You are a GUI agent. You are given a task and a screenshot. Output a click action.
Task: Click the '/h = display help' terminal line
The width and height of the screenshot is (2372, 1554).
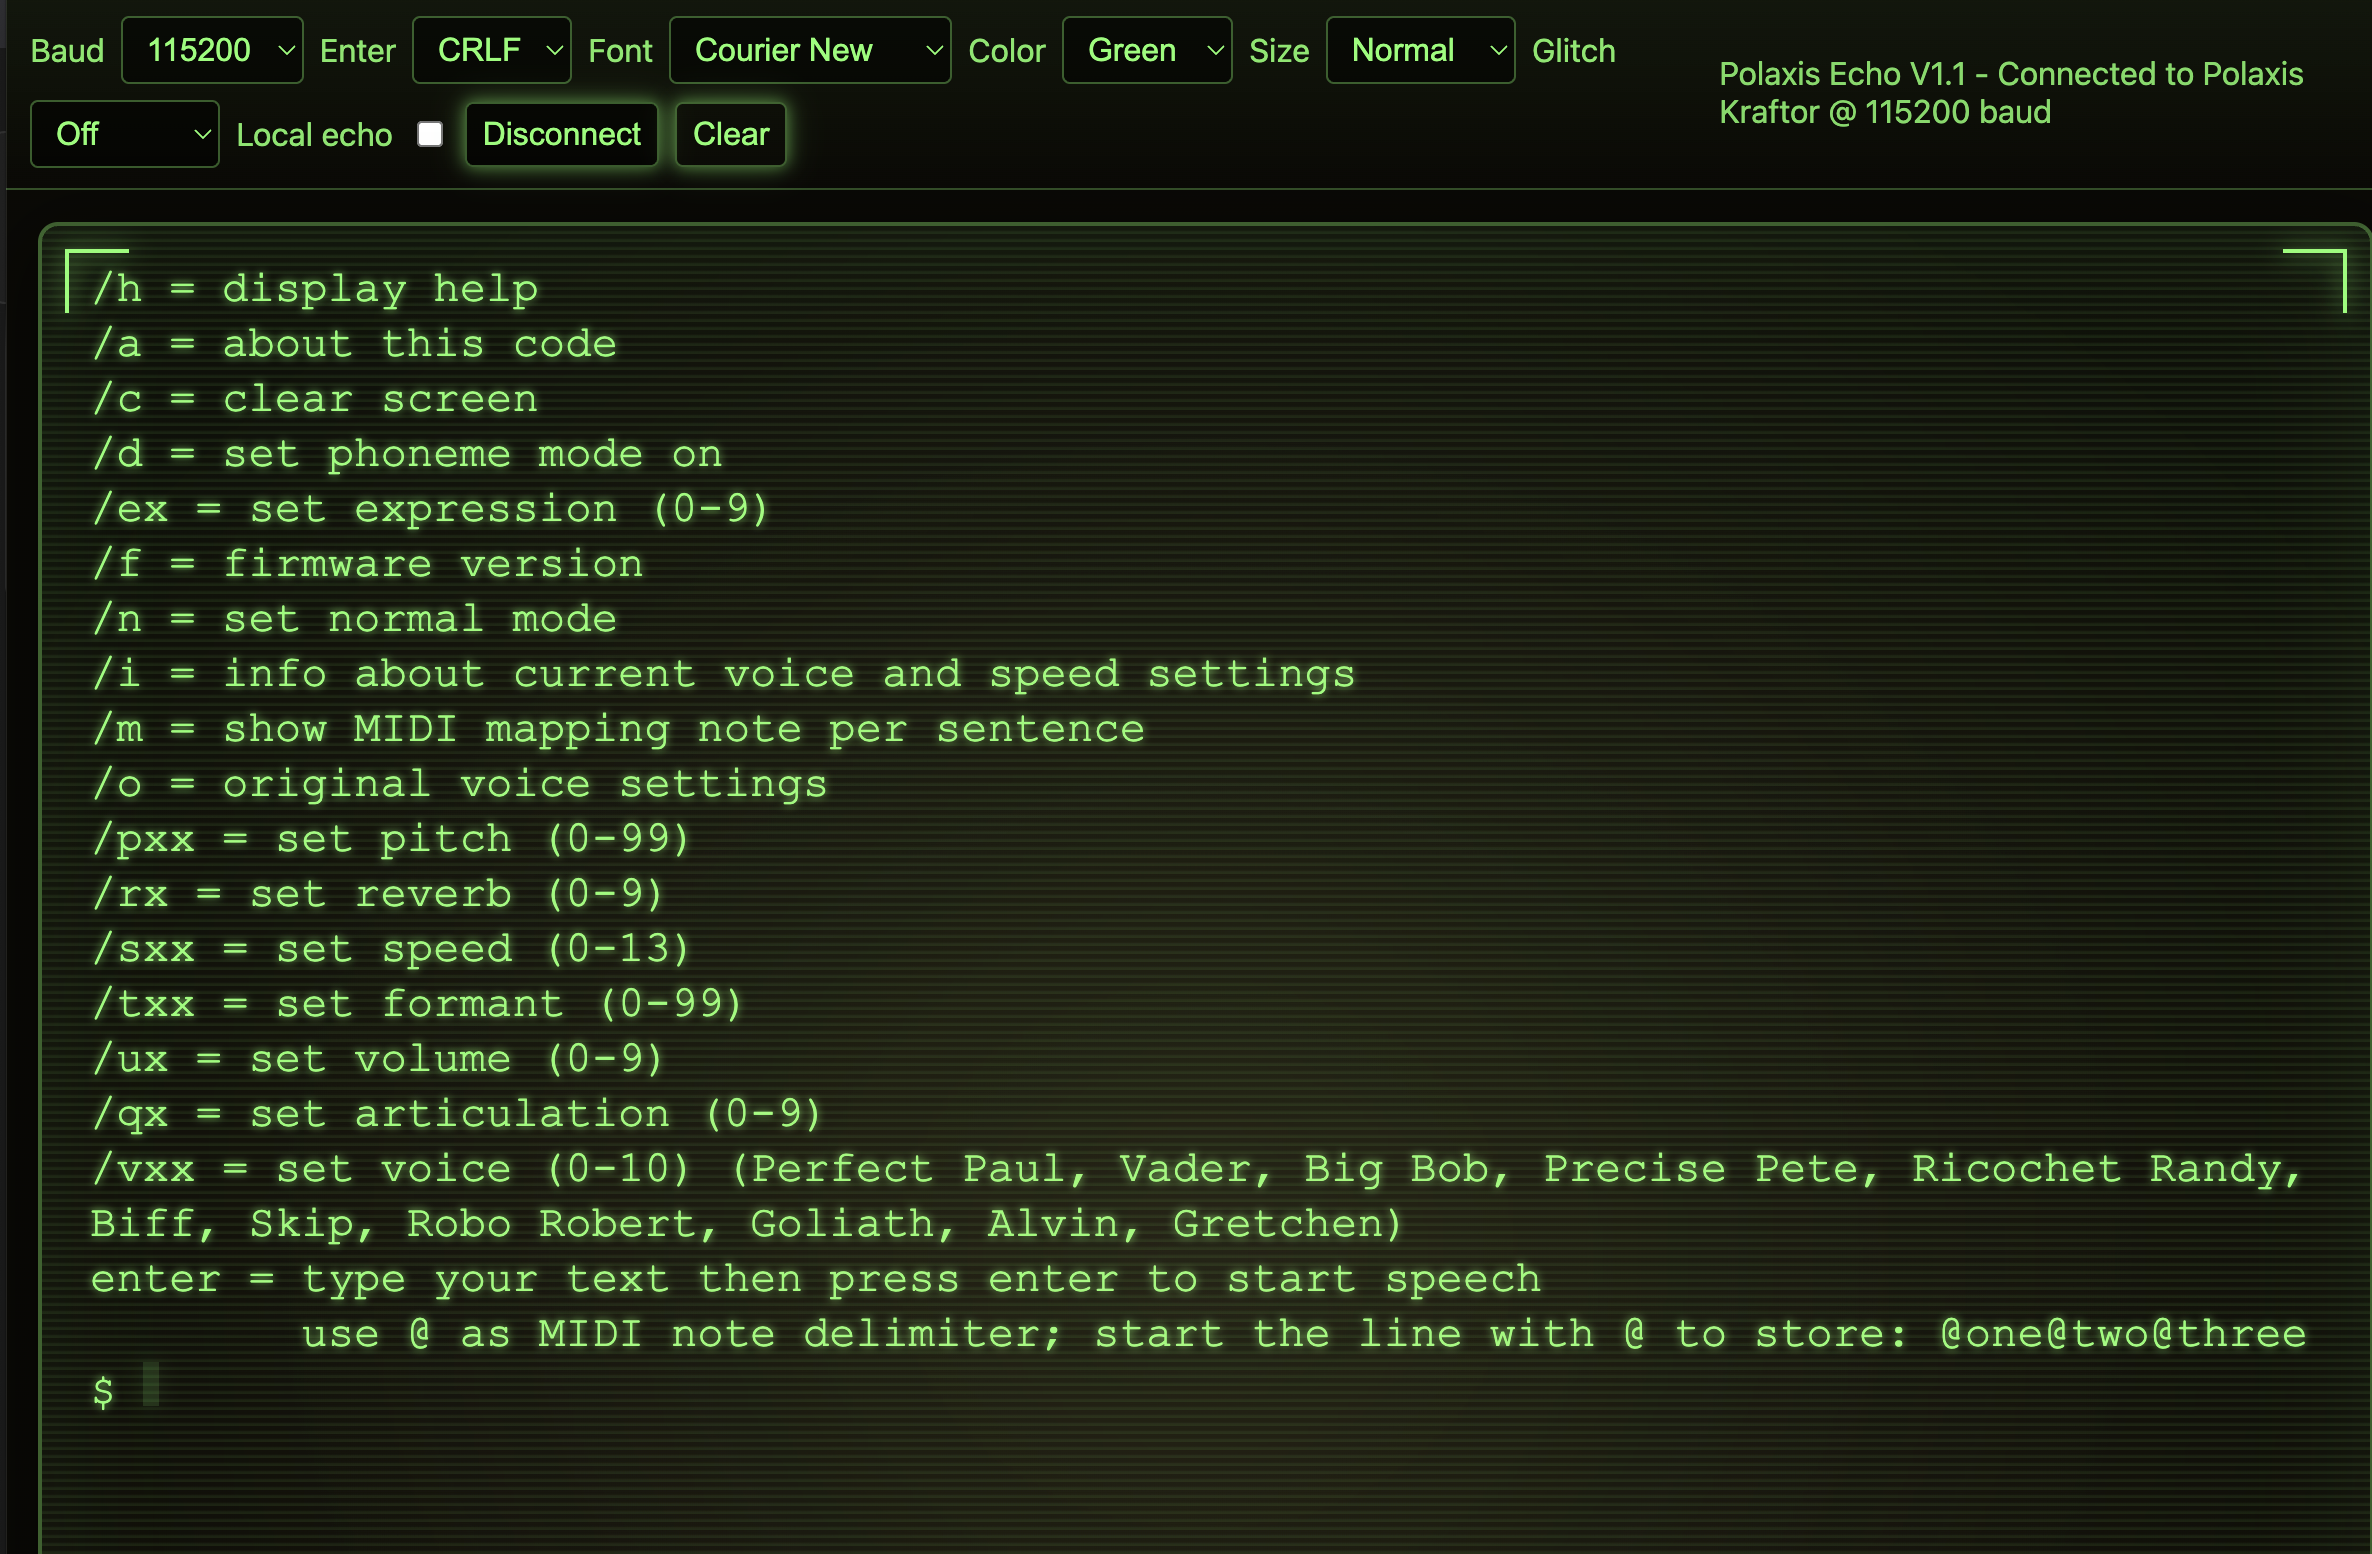[316, 289]
